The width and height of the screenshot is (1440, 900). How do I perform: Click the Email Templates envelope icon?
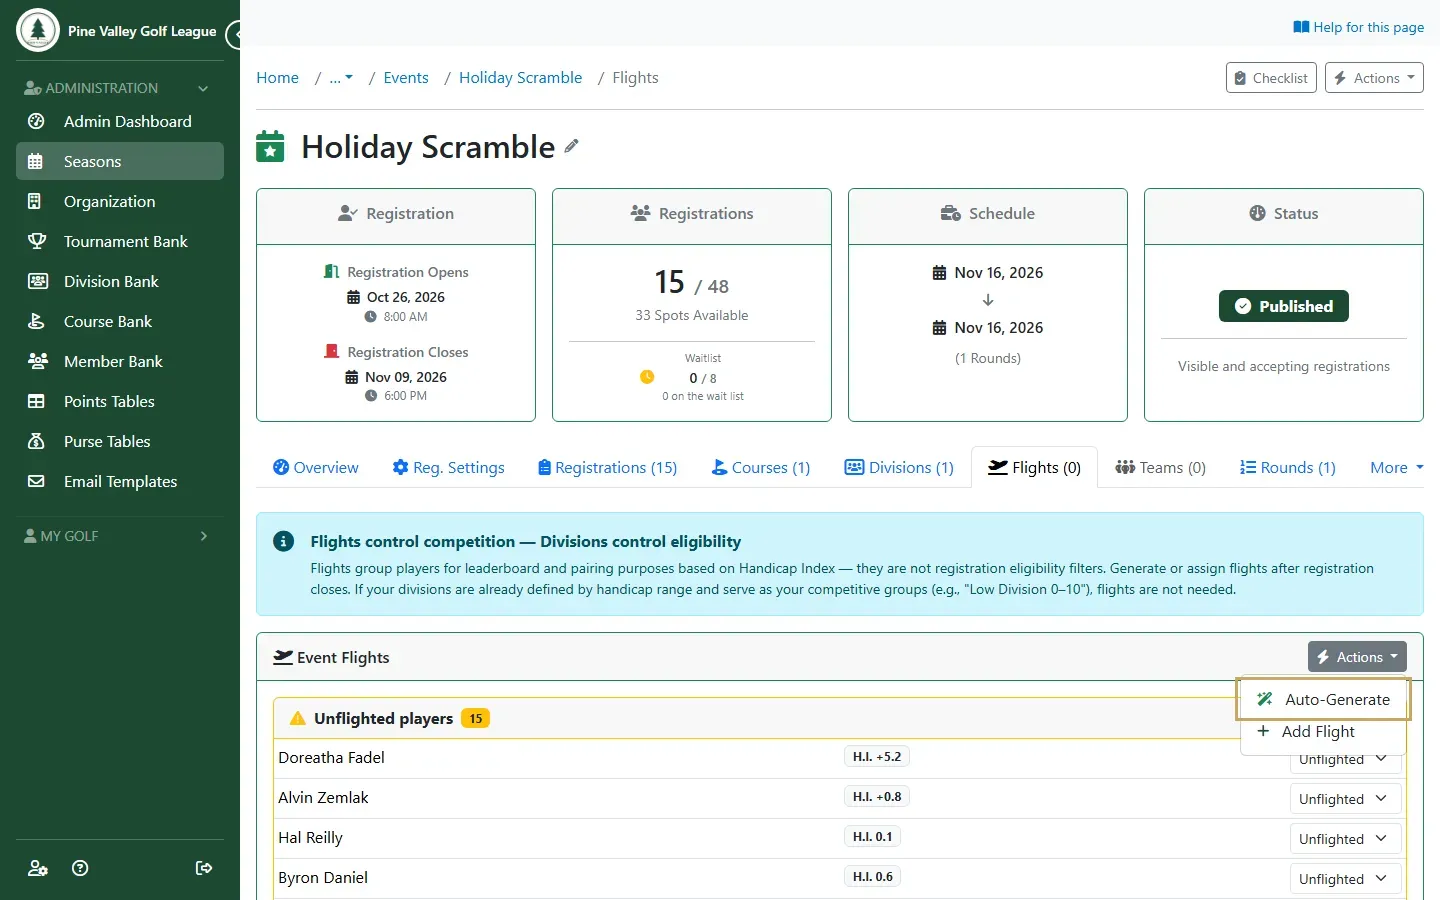coord(36,481)
